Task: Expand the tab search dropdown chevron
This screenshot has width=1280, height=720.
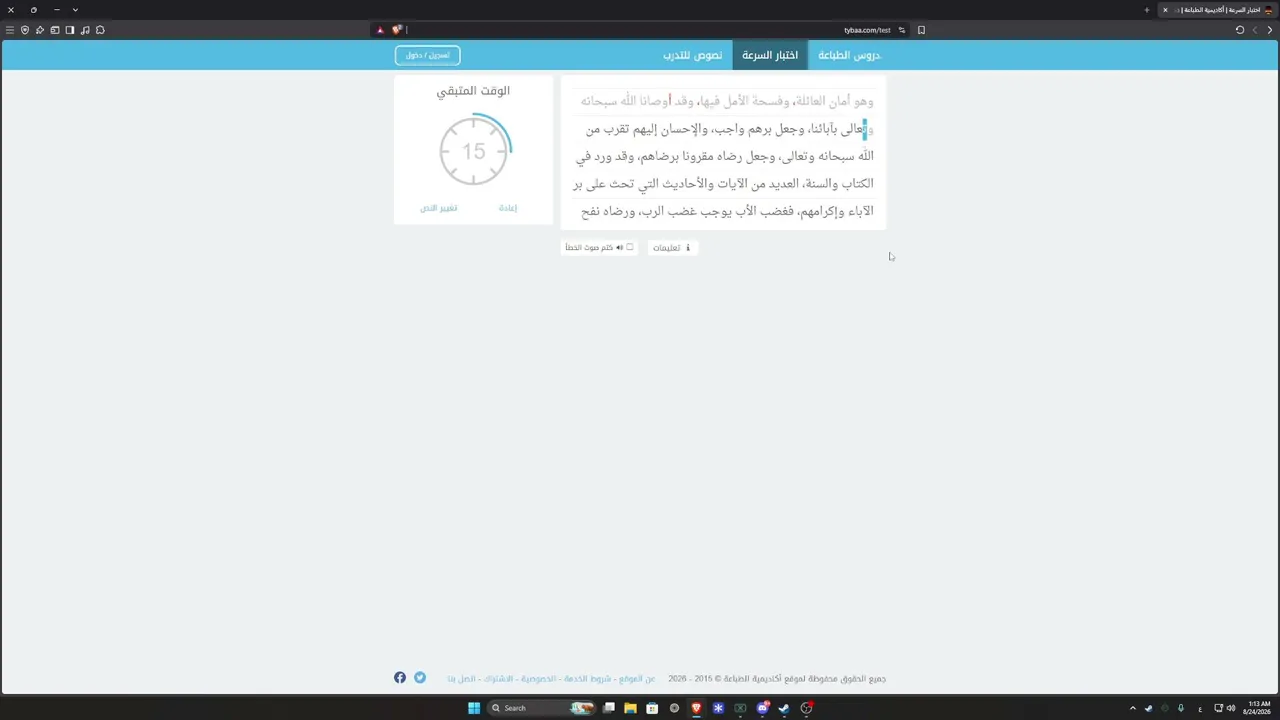Action: [x=75, y=10]
